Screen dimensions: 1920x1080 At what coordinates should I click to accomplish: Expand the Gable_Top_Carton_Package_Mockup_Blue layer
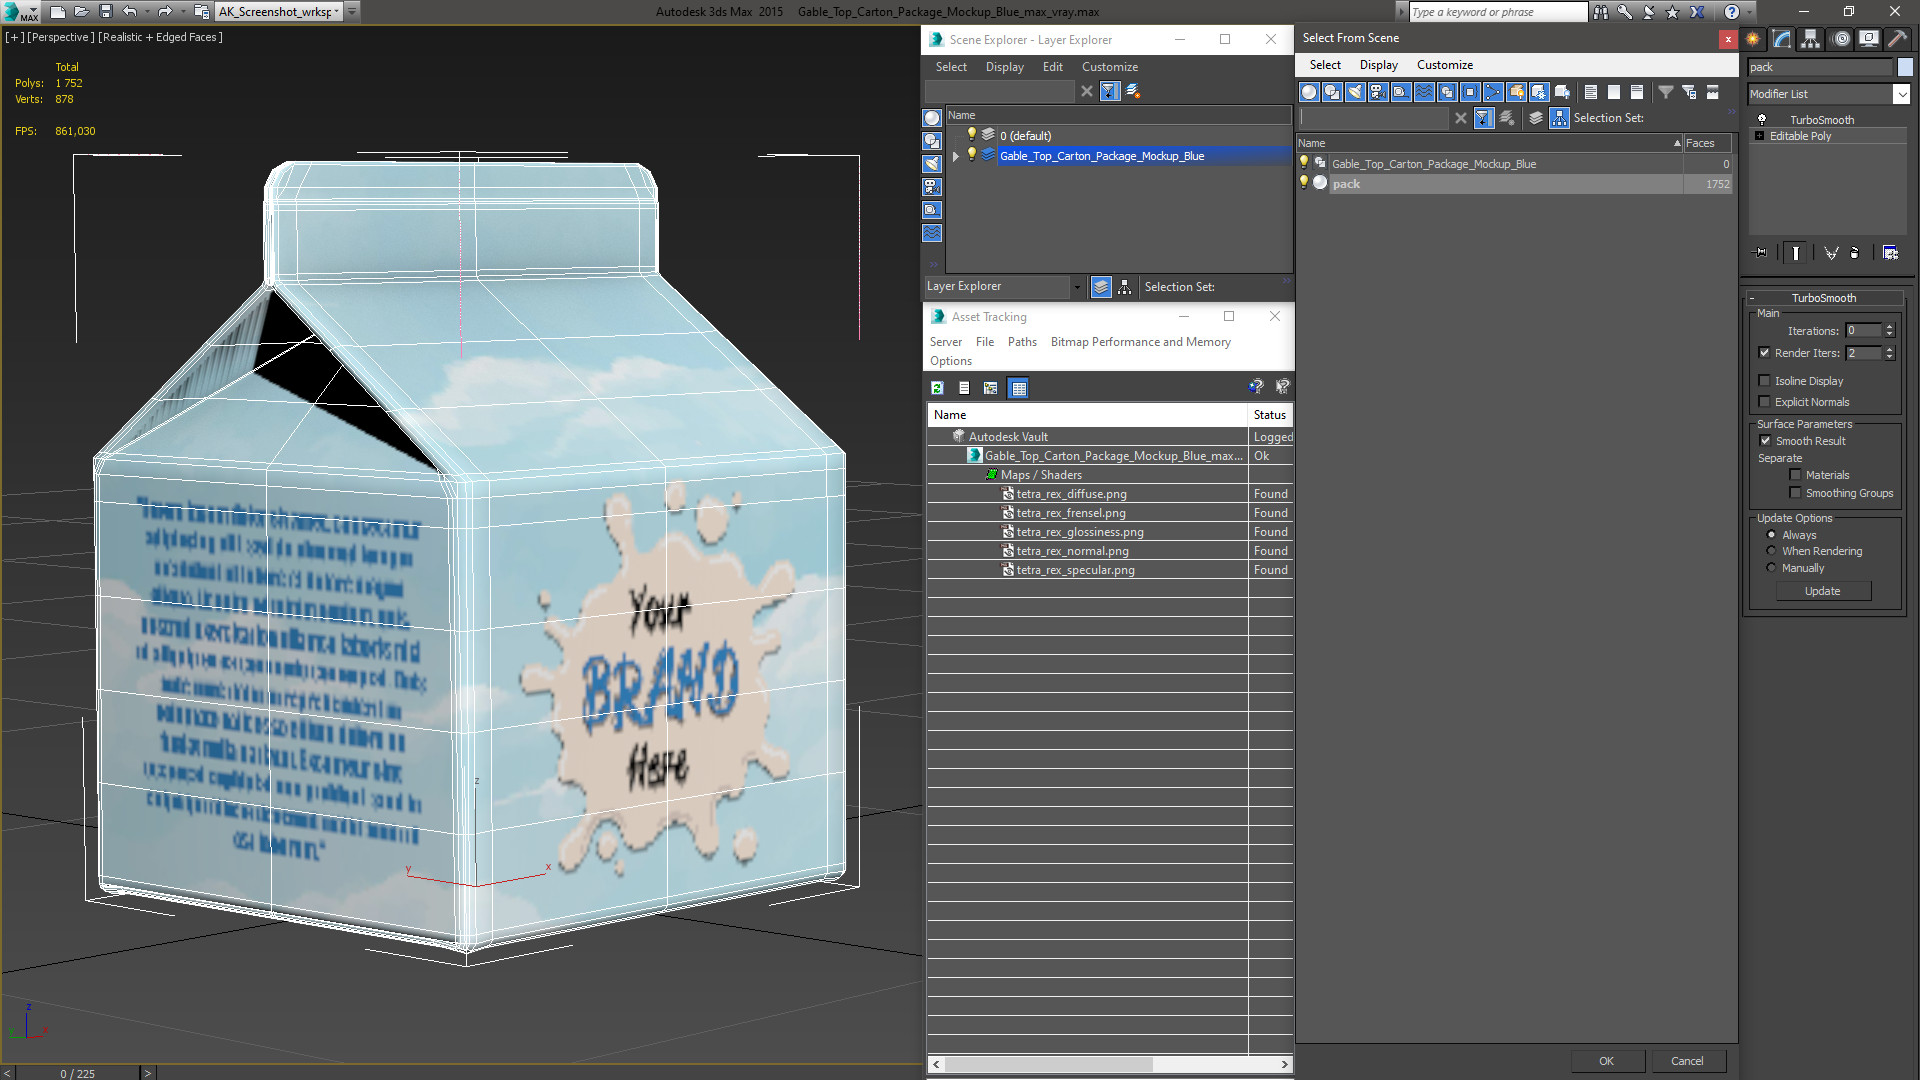pyautogui.click(x=956, y=156)
